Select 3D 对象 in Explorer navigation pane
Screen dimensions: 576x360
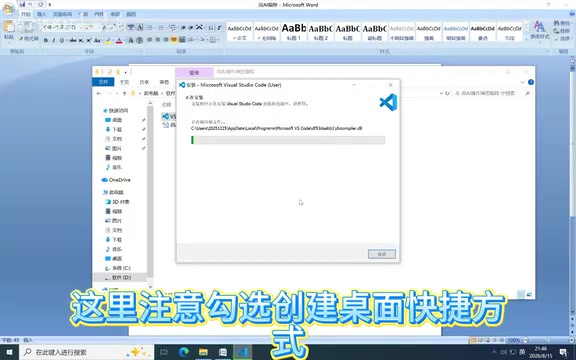point(118,202)
